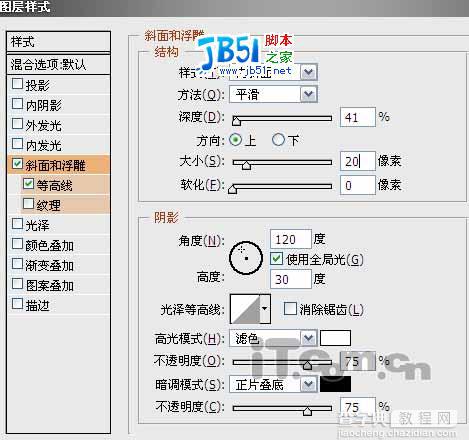Image resolution: width=469 pixels, height=440 pixels.
Task: Select the 投影 list entry
Action: pos(59,85)
